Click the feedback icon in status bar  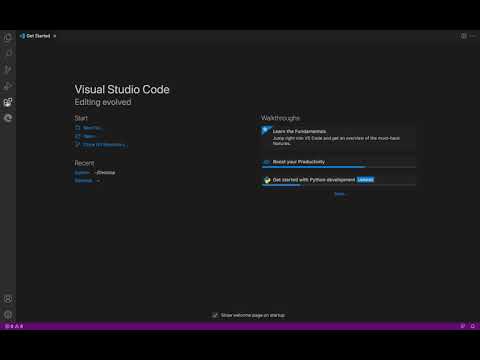463,326
